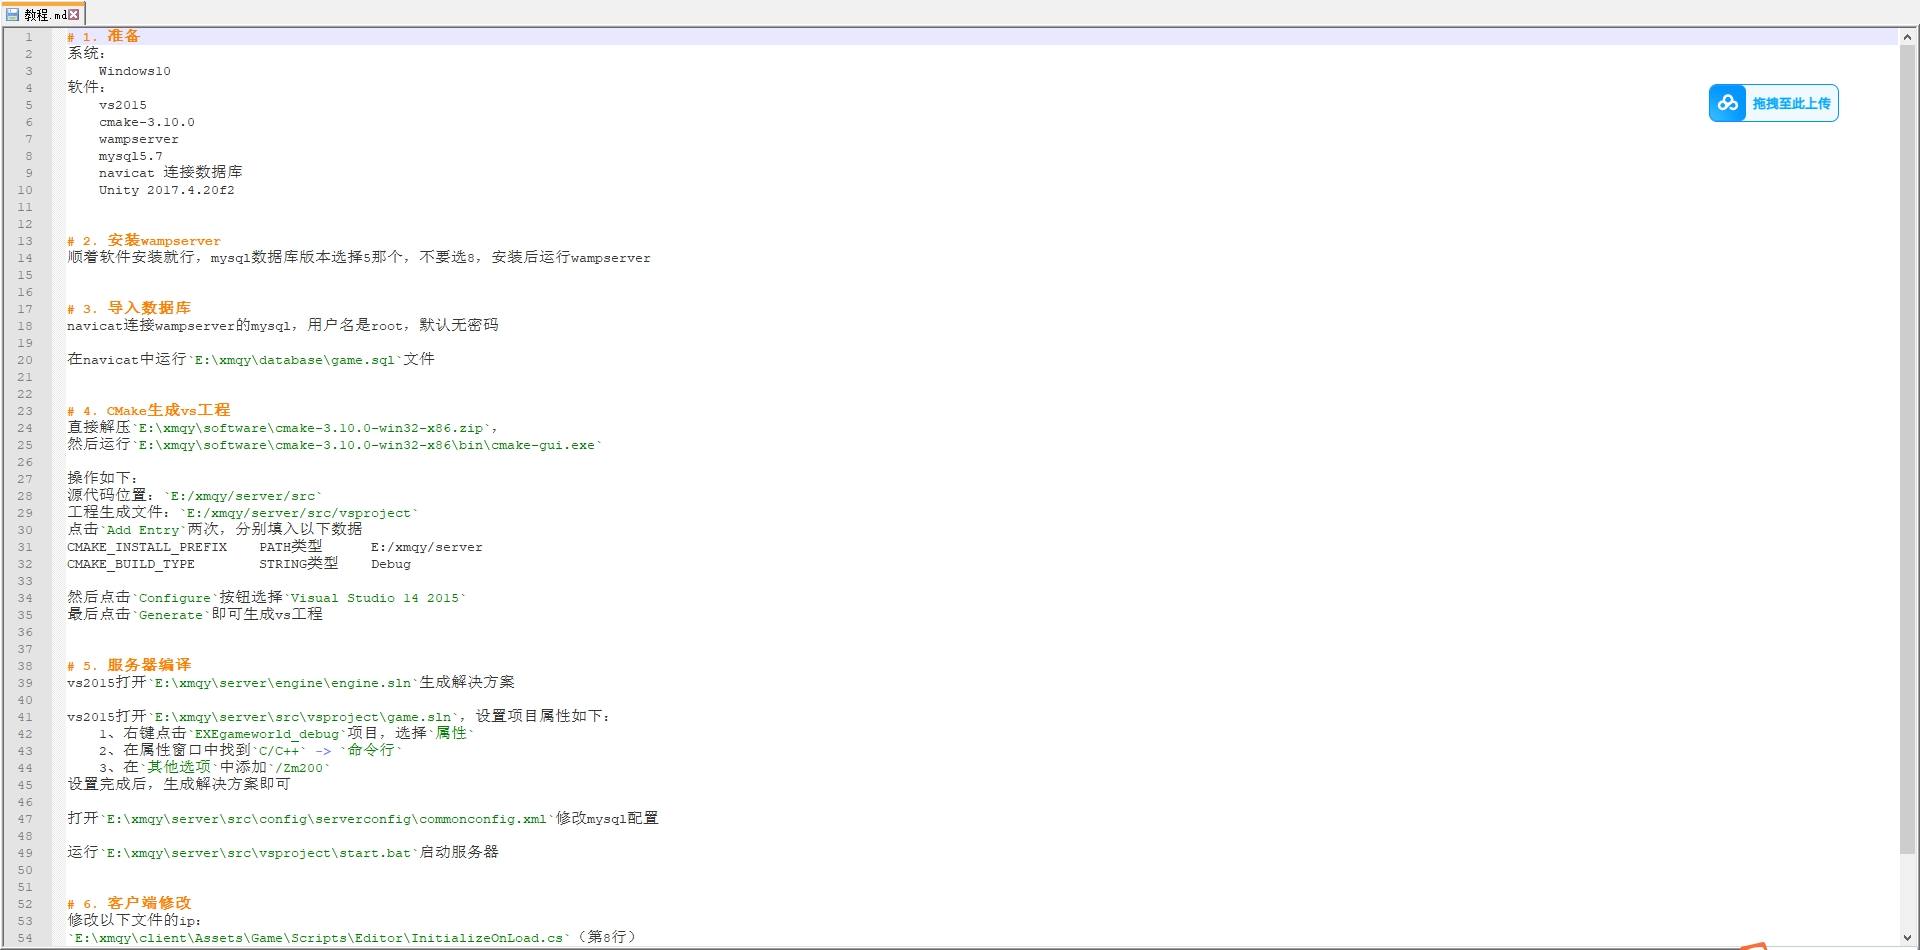Click the path ending 'commonconfig.xml'
Screen dimensions: 1920x950
click(326, 819)
